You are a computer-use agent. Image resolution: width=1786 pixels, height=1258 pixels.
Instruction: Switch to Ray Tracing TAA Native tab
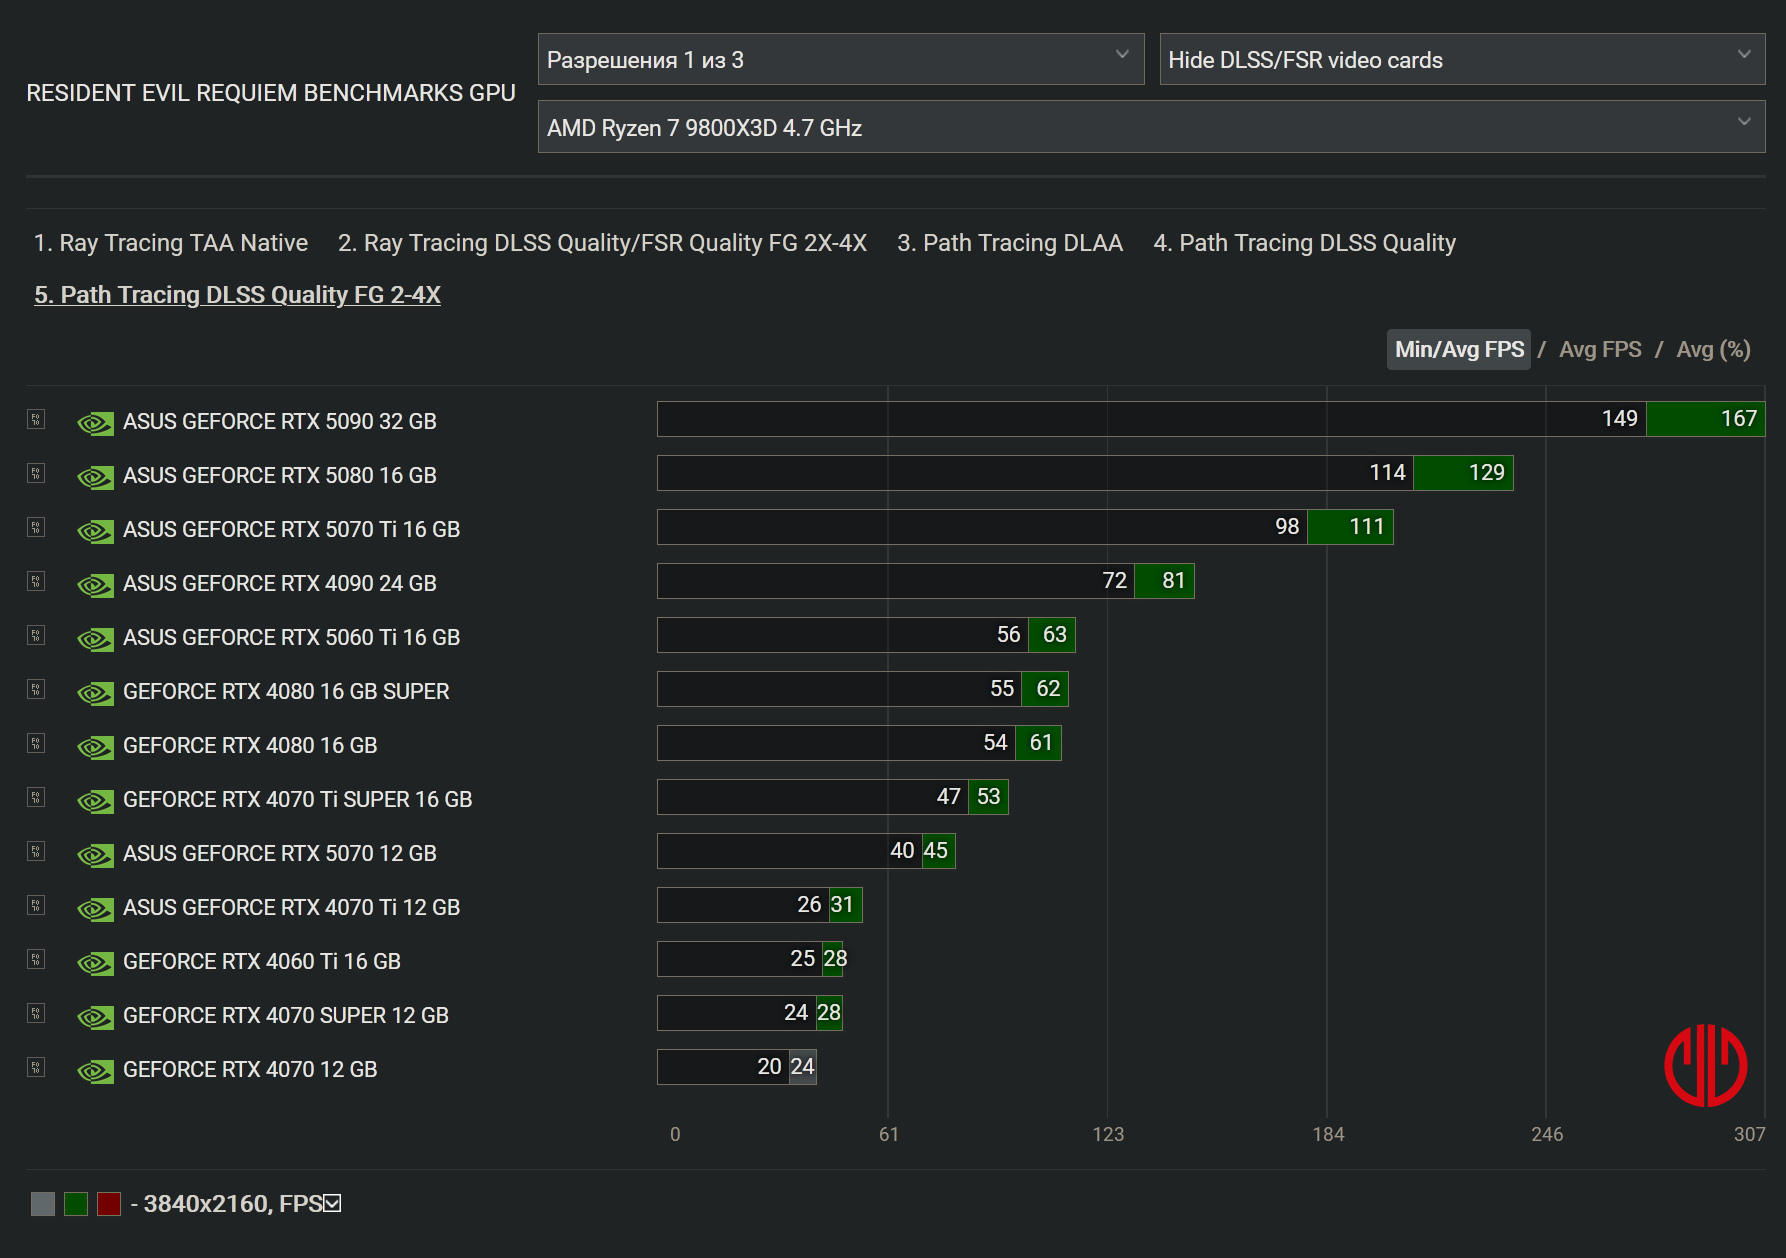tap(171, 243)
